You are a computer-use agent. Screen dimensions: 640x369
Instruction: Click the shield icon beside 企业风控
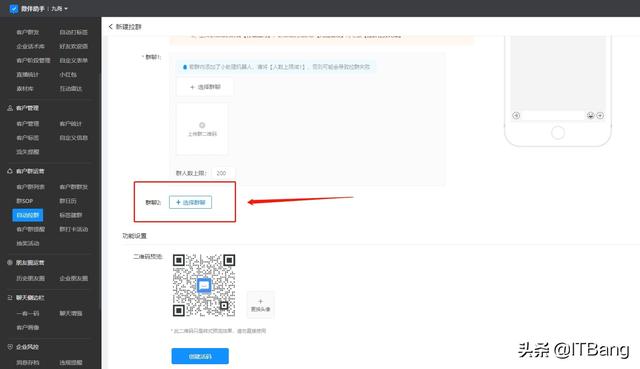10,347
